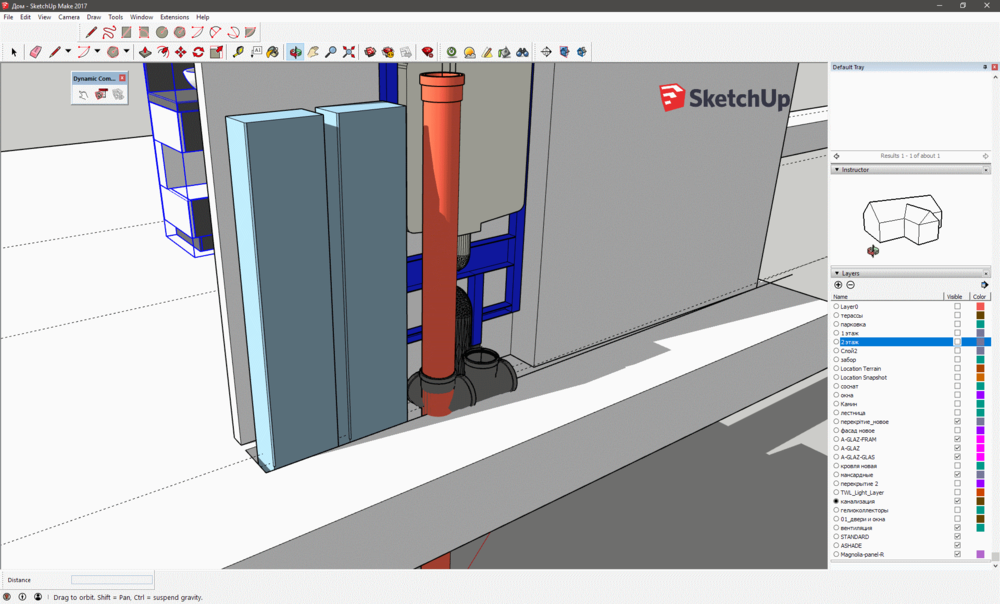The width and height of the screenshot is (1000, 604).
Task: Choose the Paint Bucket tool
Action: (272, 52)
